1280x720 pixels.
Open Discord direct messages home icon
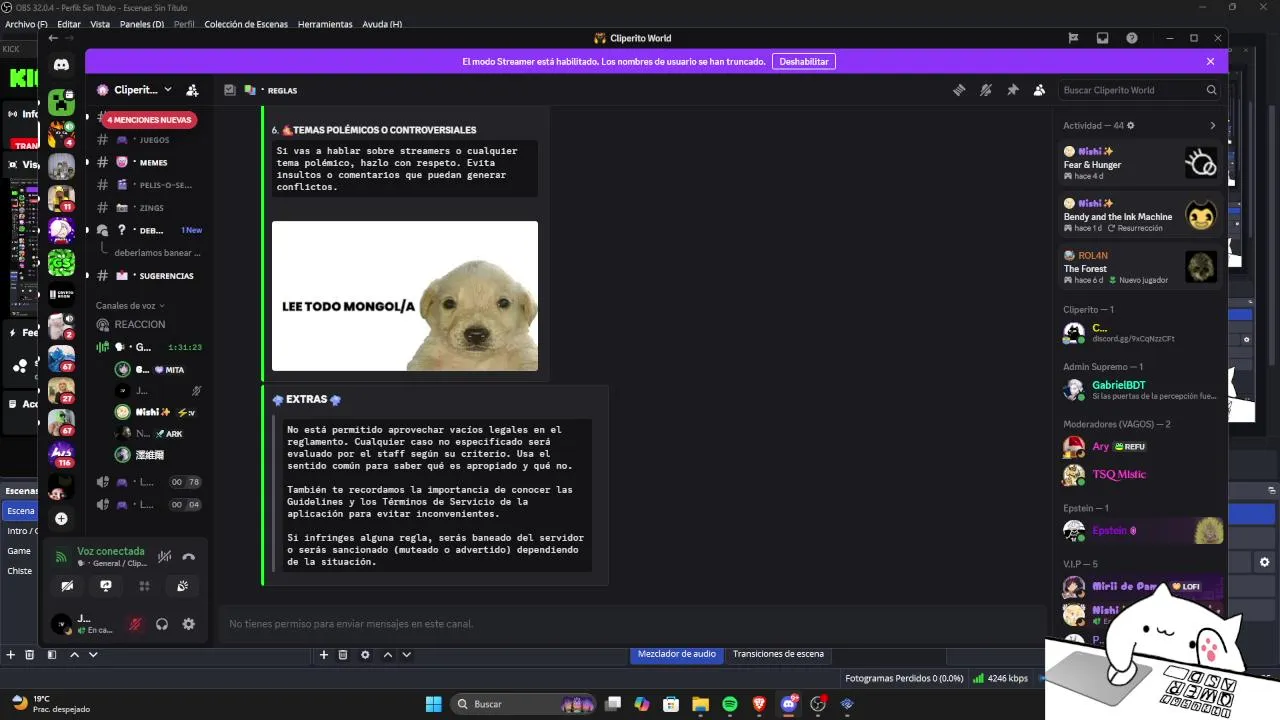tap(61, 65)
